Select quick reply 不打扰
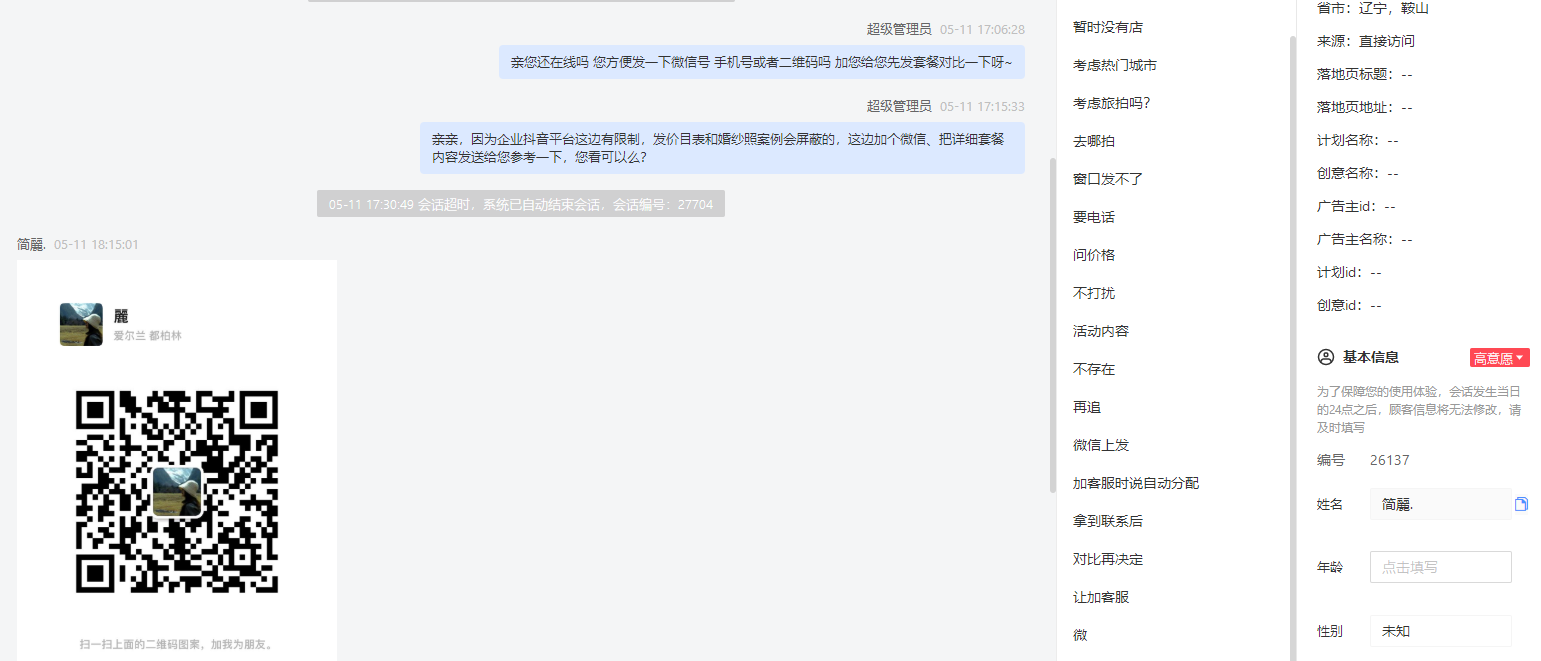The width and height of the screenshot is (1541, 661). click(x=1093, y=293)
